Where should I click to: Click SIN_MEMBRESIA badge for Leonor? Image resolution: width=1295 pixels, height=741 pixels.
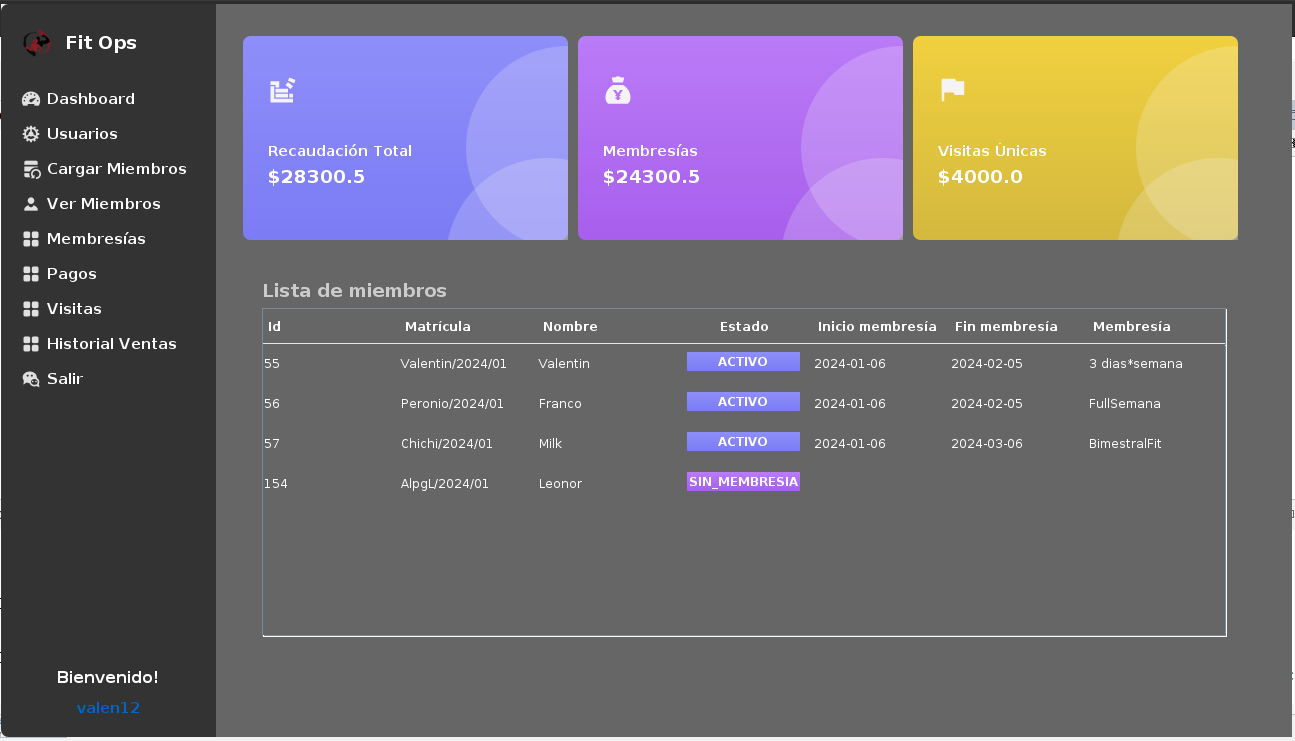pos(743,482)
